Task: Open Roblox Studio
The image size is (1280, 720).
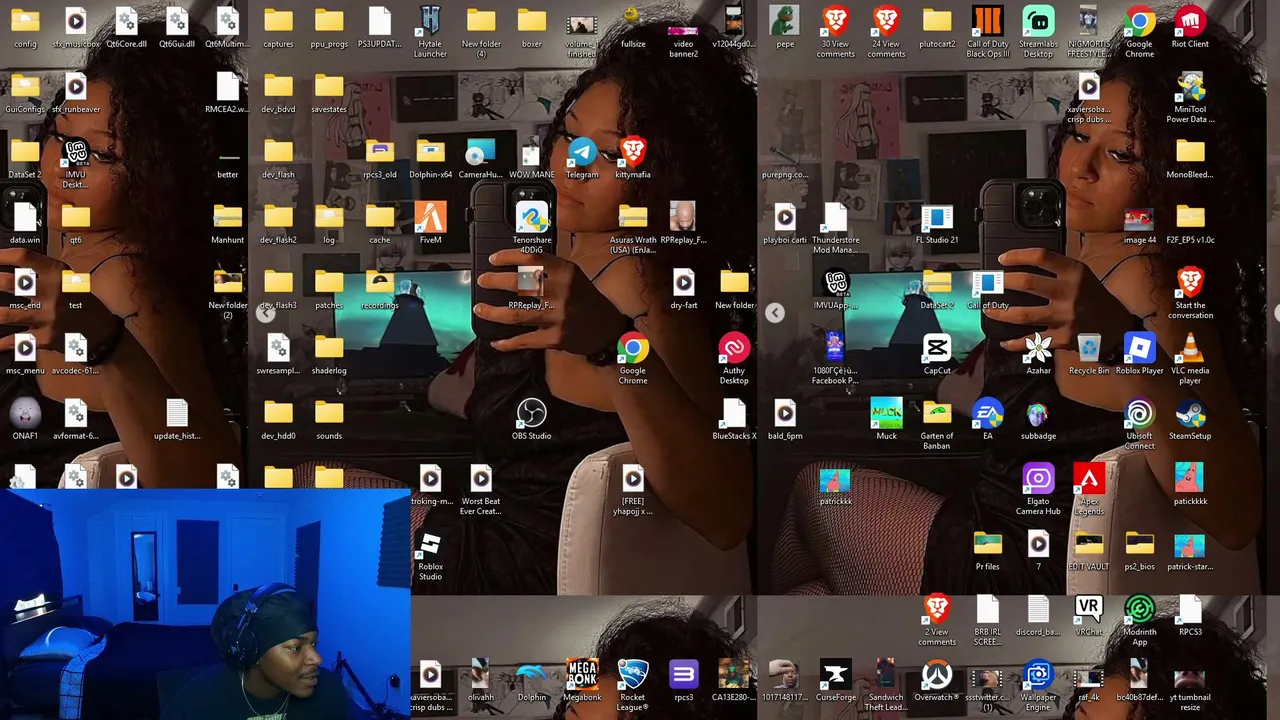Action: point(430,554)
